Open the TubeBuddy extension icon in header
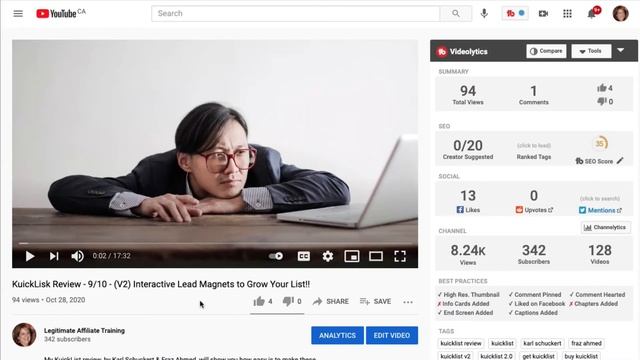 (x=515, y=13)
